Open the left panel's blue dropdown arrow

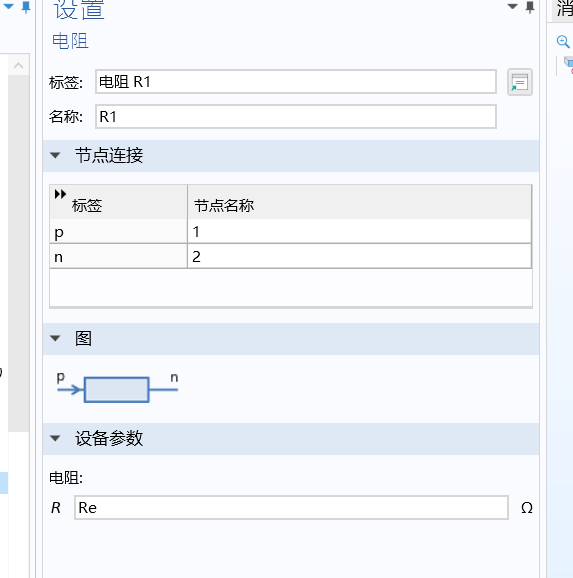point(8,6)
